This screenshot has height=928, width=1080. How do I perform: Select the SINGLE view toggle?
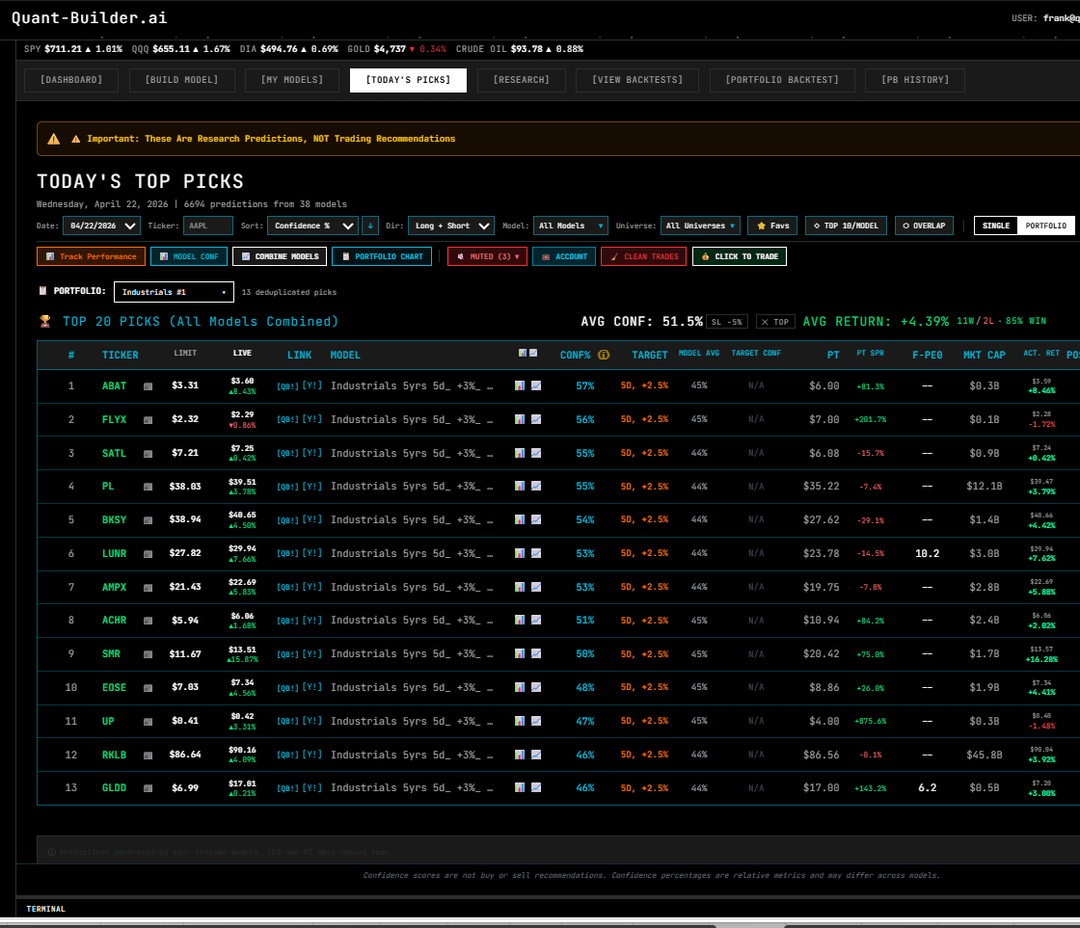click(x=995, y=226)
